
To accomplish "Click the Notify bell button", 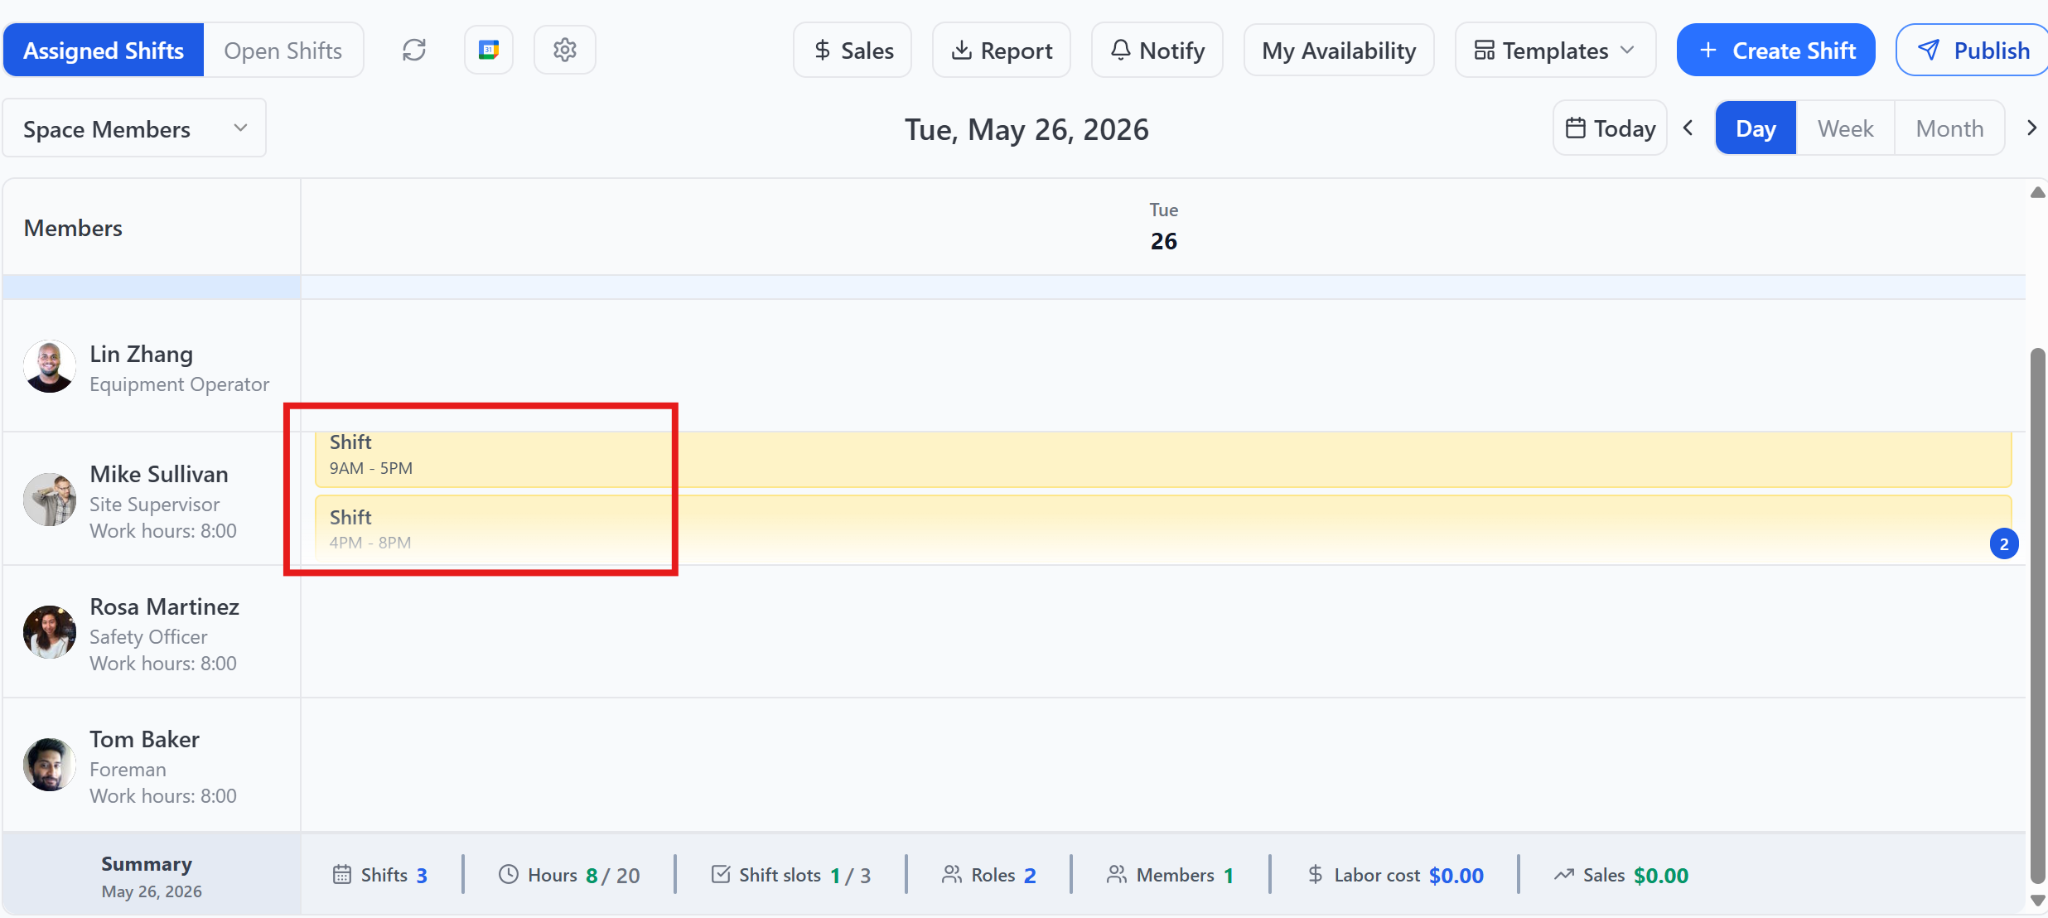I will pos(1157,50).
